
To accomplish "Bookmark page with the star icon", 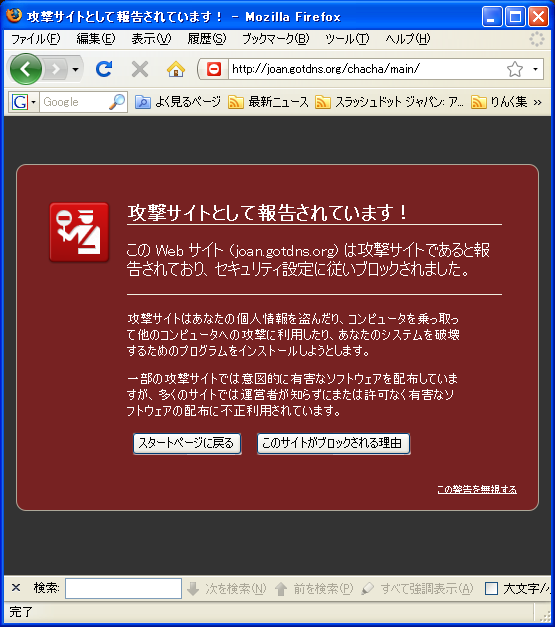I will pos(515,69).
